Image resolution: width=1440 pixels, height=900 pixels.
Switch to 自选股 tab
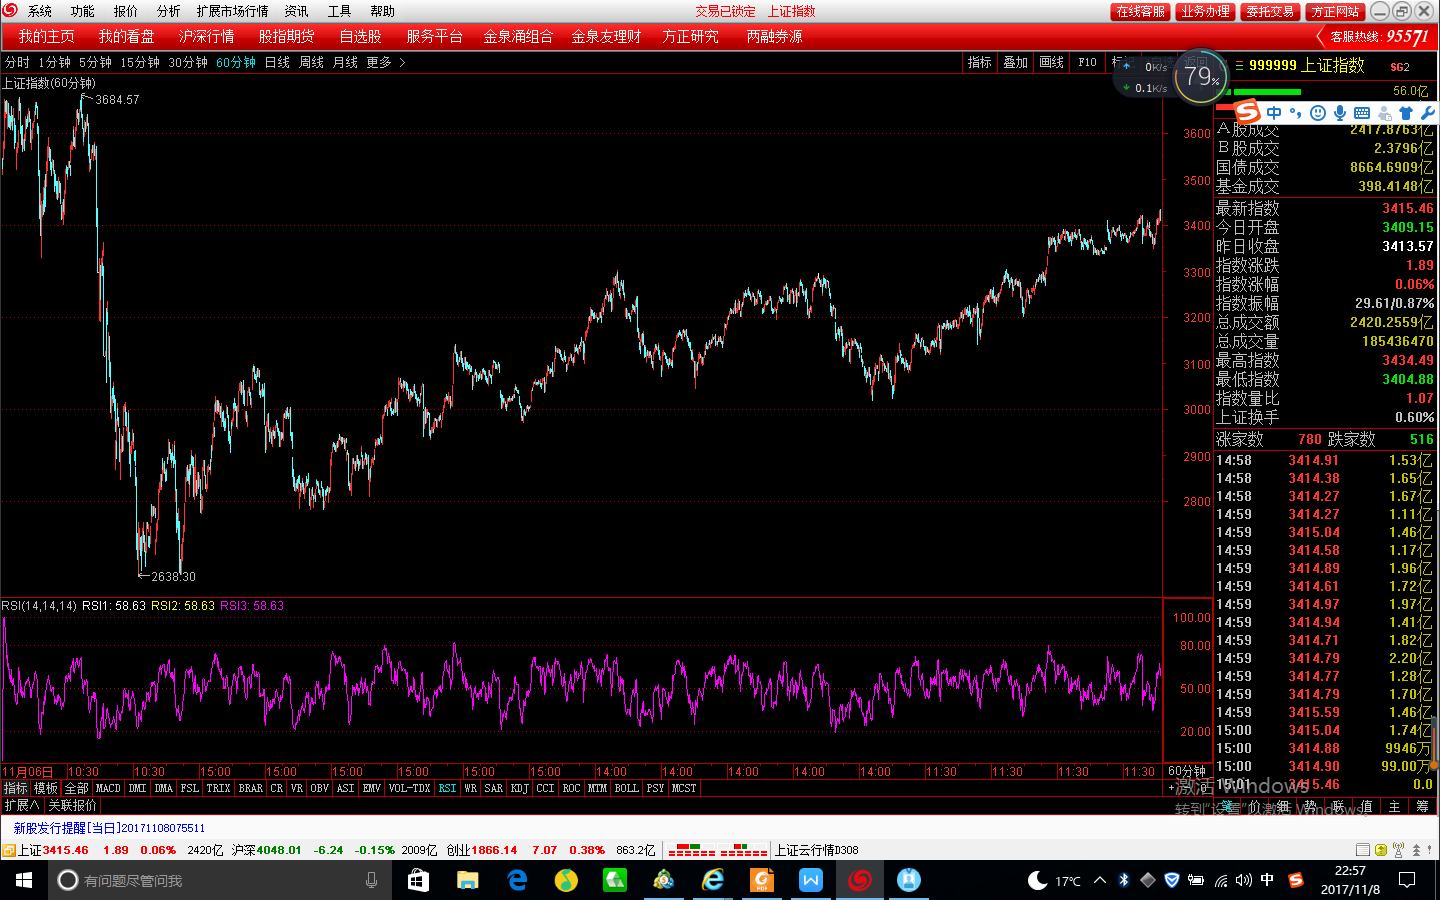click(360, 36)
